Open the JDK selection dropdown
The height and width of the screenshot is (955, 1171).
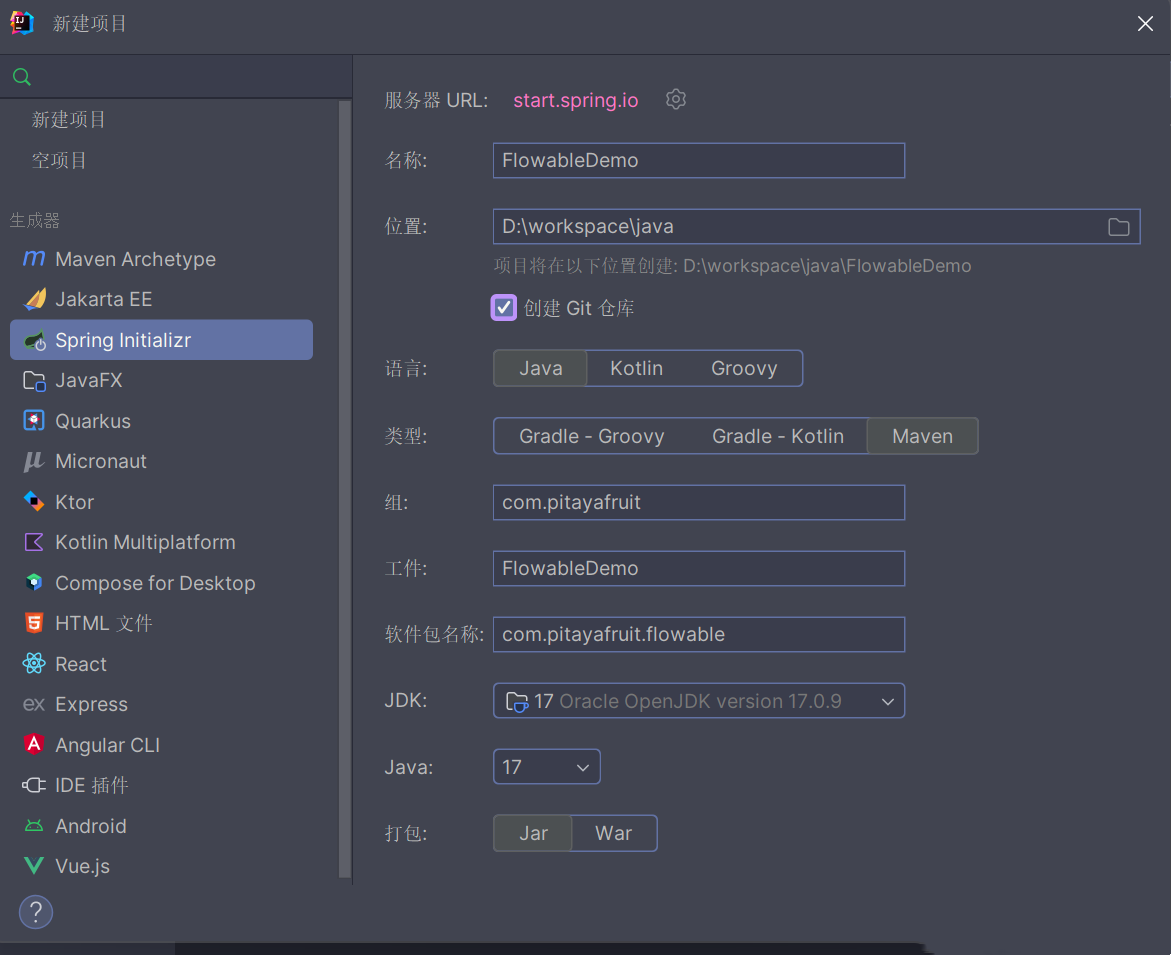[698, 701]
